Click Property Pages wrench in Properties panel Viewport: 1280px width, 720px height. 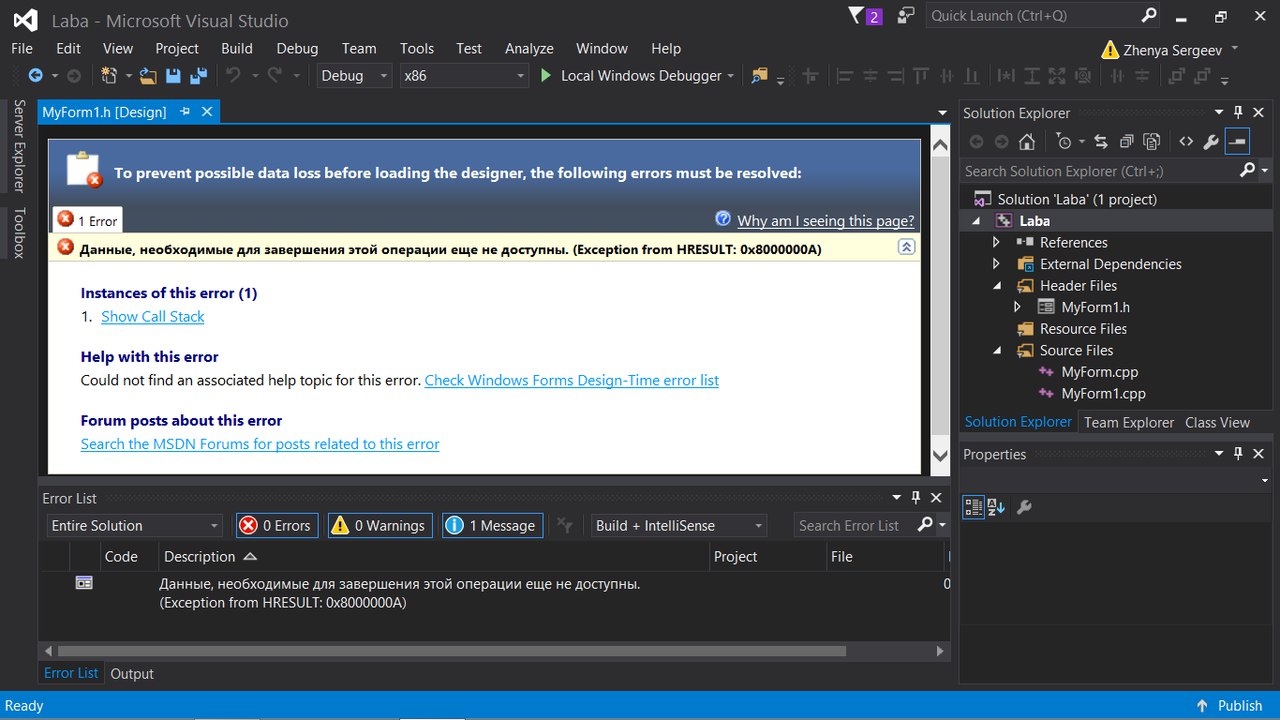[1024, 507]
